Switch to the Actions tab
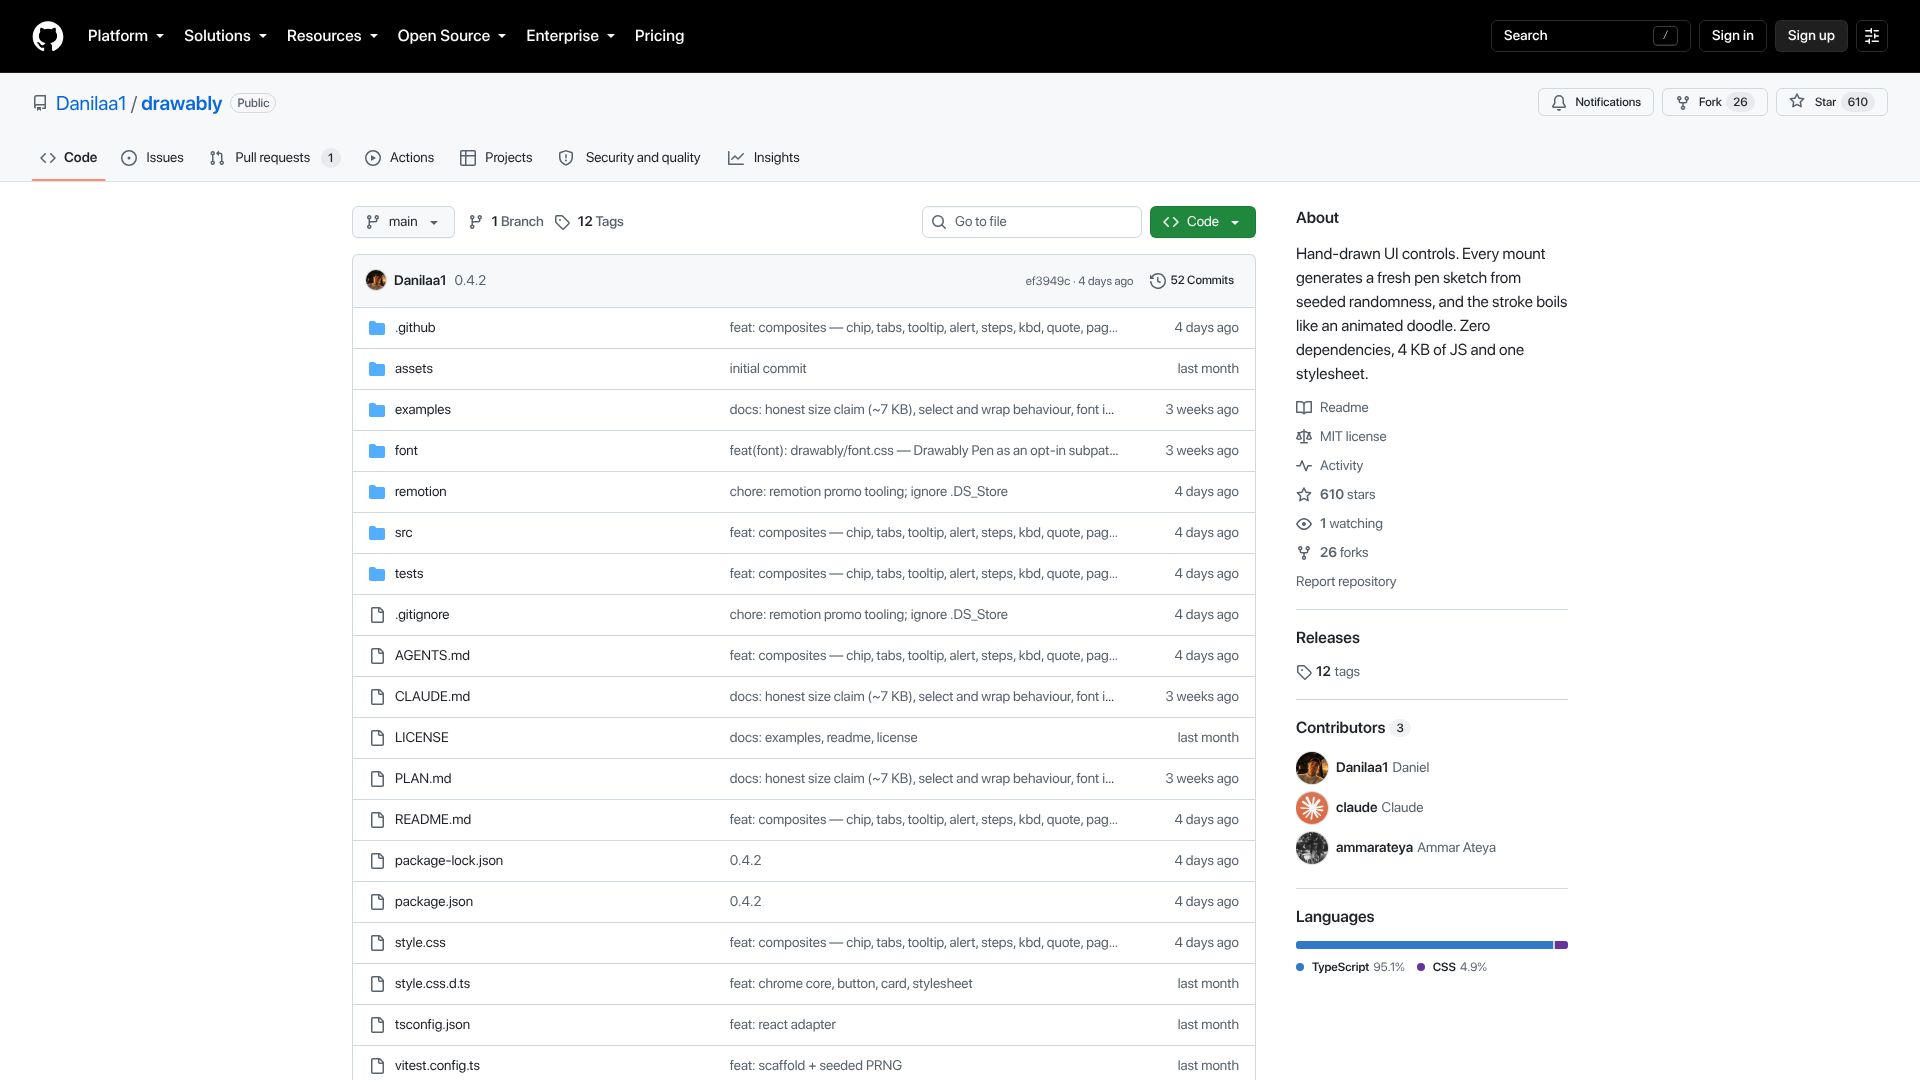The height and width of the screenshot is (1080, 1920). [399, 158]
